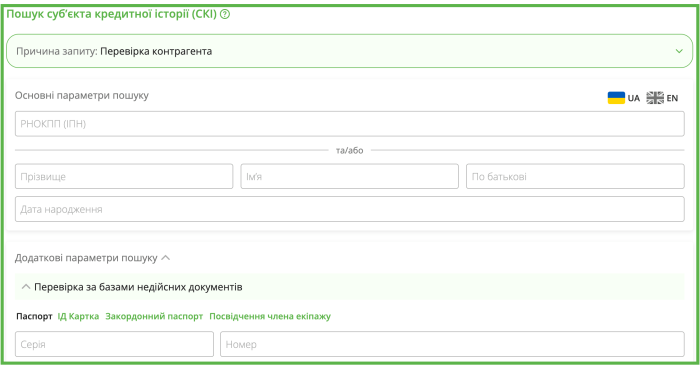The width and height of the screenshot is (700, 365).
Task: Open the Причина запиту dropdown
Action: coord(350,51)
